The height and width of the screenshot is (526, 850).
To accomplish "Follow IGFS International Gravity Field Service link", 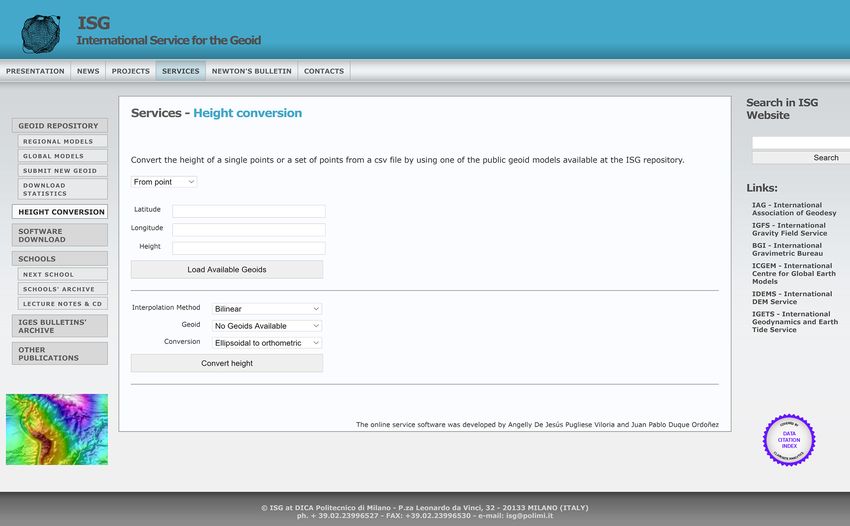I will (x=789, y=229).
